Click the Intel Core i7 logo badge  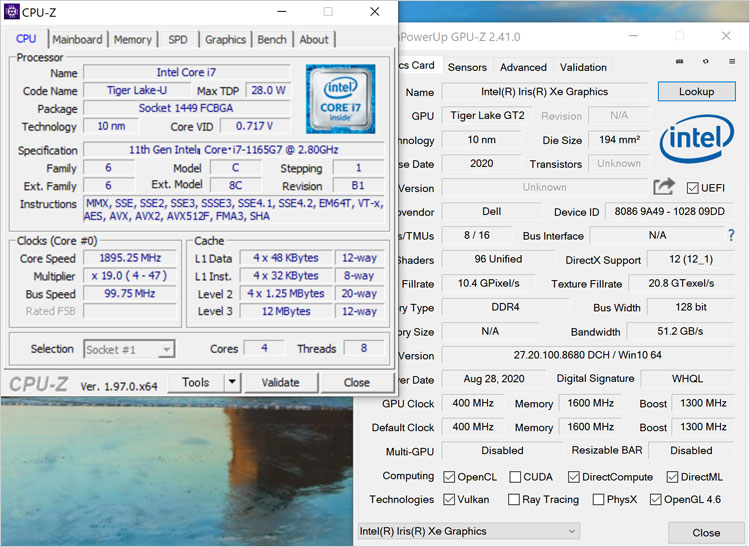(x=341, y=99)
